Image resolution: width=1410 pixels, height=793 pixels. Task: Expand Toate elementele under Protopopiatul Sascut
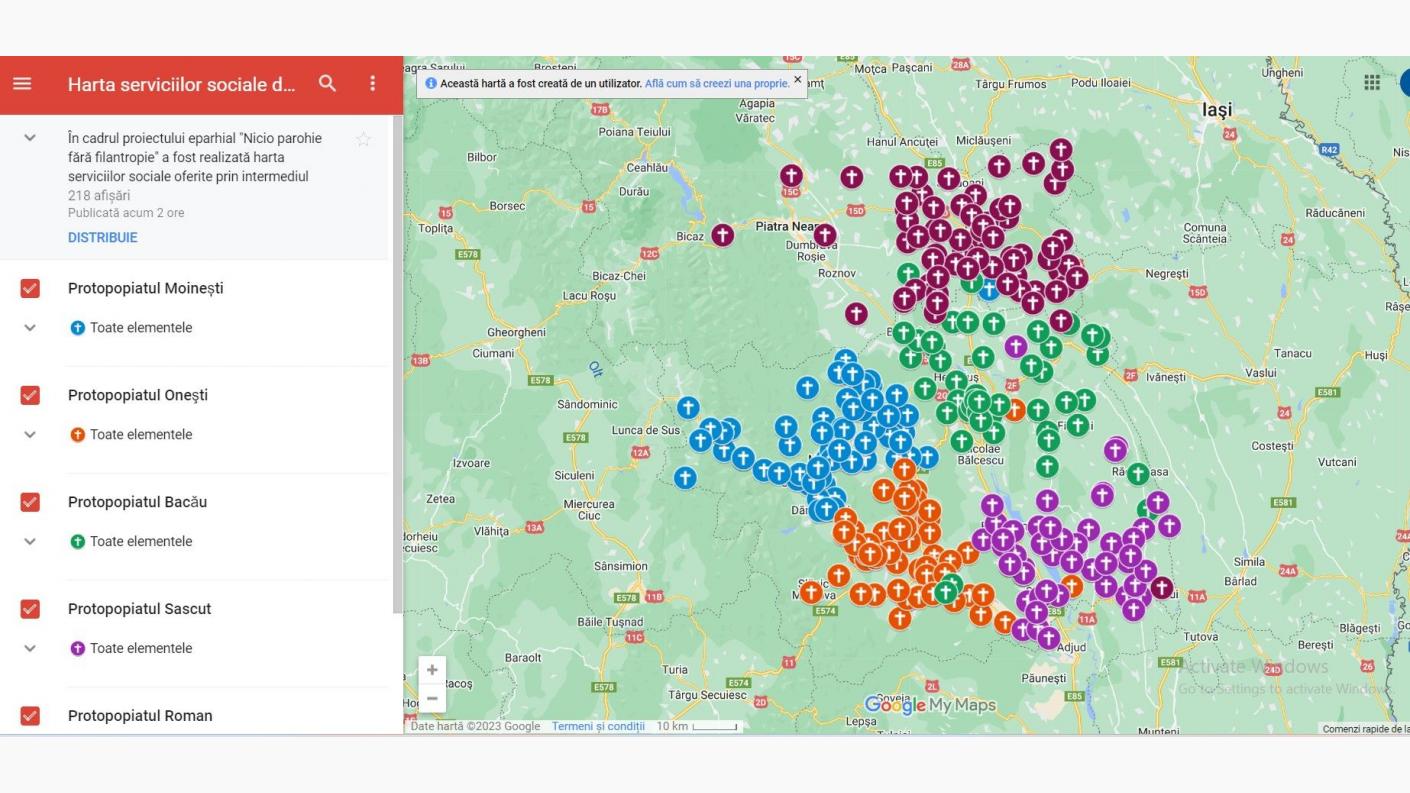tap(29, 648)
